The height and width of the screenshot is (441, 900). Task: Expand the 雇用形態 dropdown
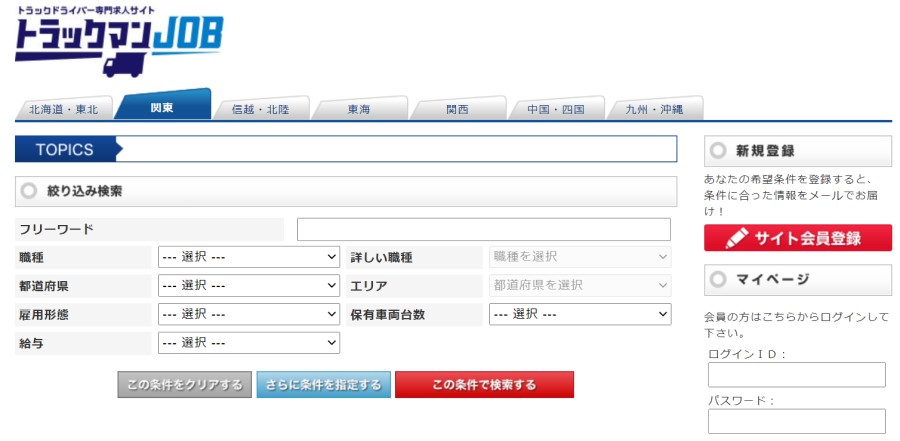tap(249, 314)
